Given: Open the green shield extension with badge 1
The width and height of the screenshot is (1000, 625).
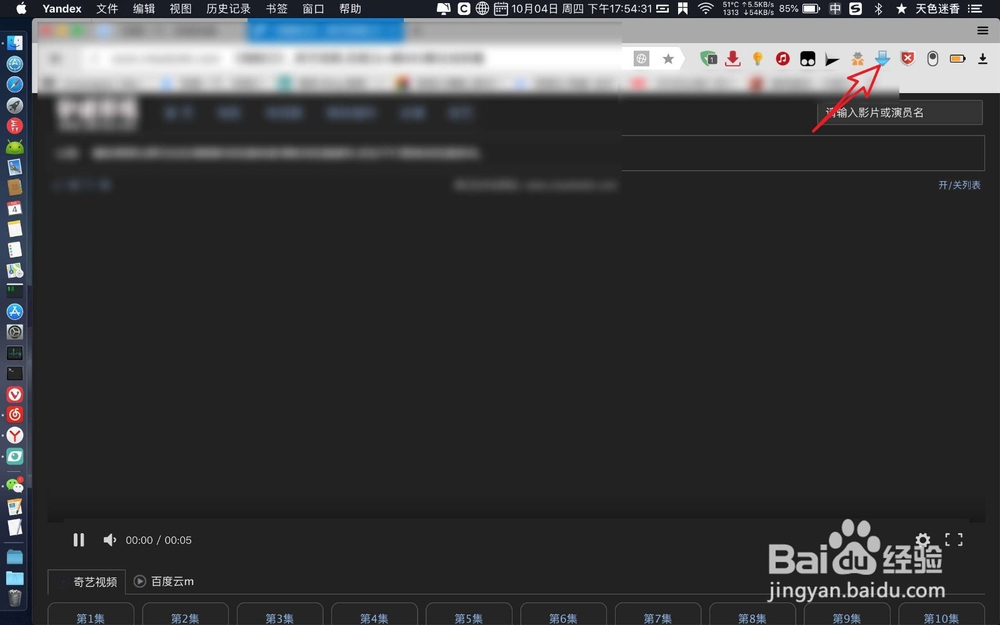Looking at the screenshot, I should point(708,59).
